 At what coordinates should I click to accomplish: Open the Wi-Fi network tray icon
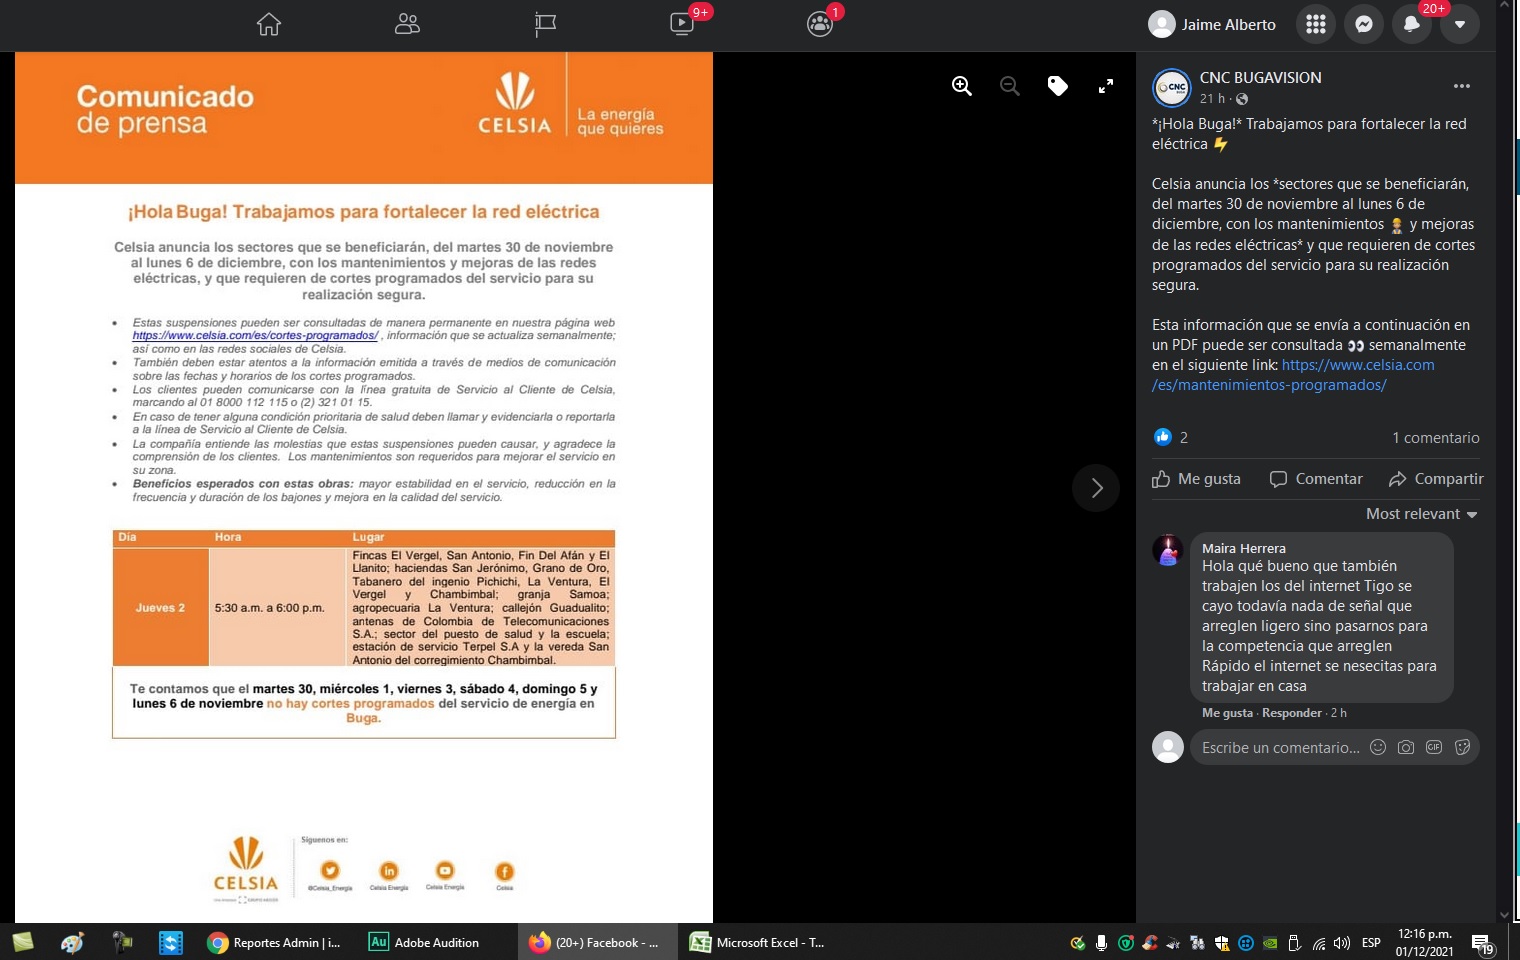pyautogui.click(x=1319, y=943)
